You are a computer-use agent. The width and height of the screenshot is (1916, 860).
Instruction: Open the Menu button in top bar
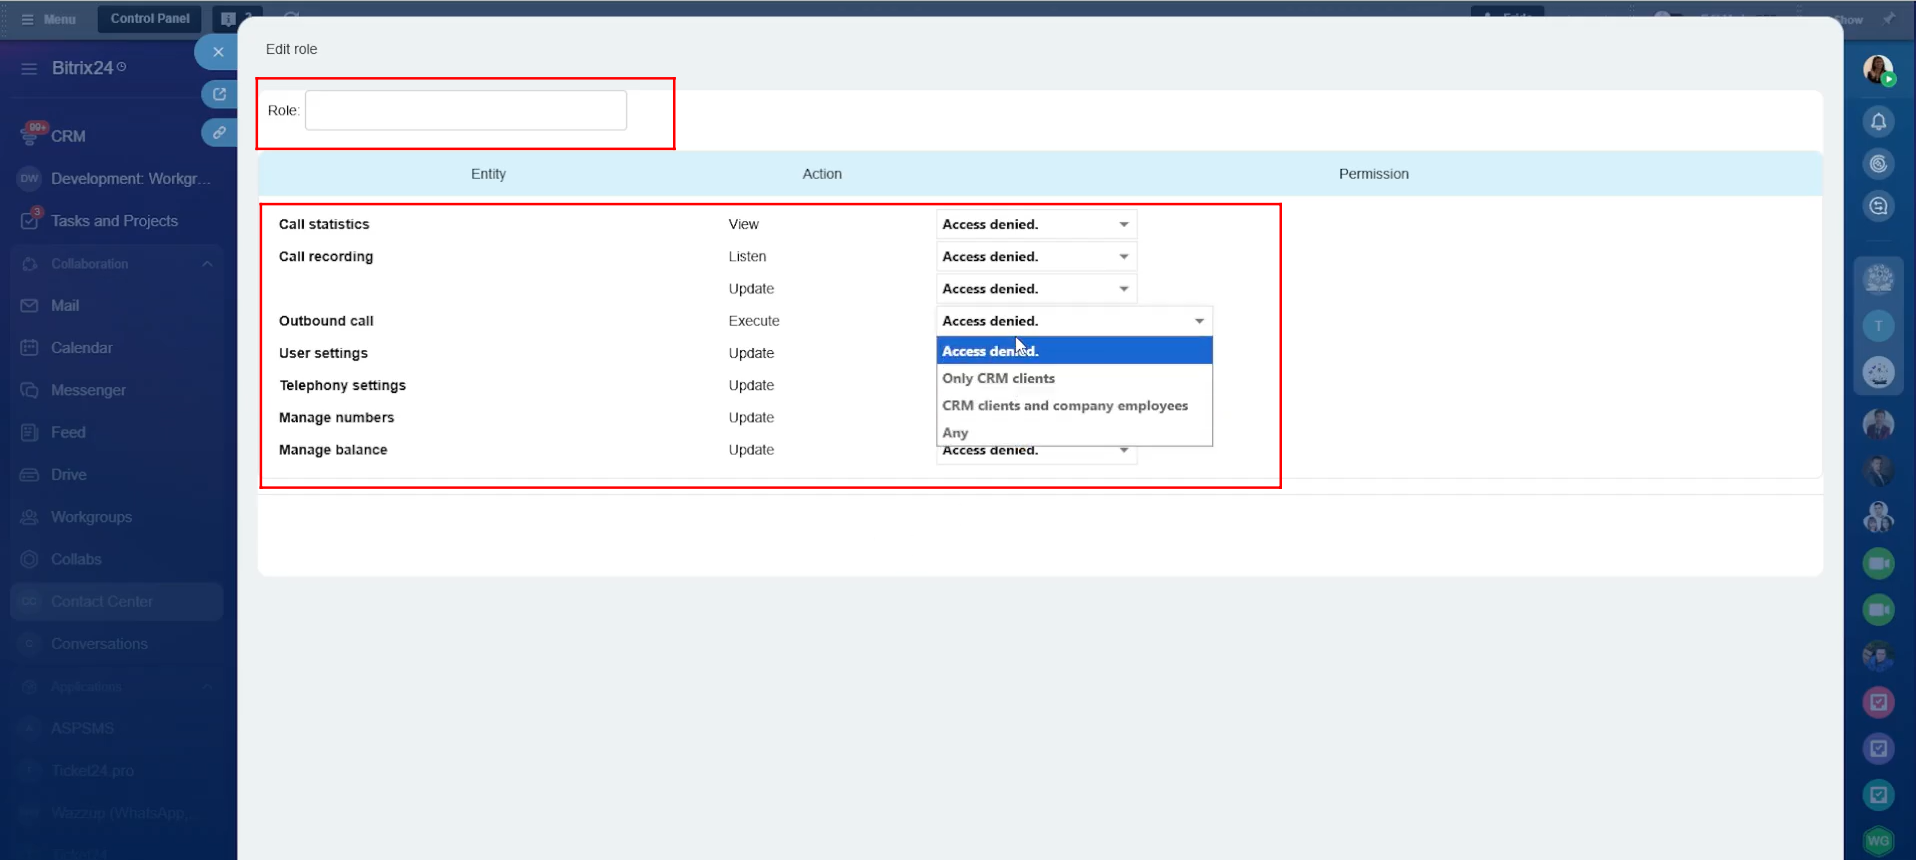click(x=49, y=19)
